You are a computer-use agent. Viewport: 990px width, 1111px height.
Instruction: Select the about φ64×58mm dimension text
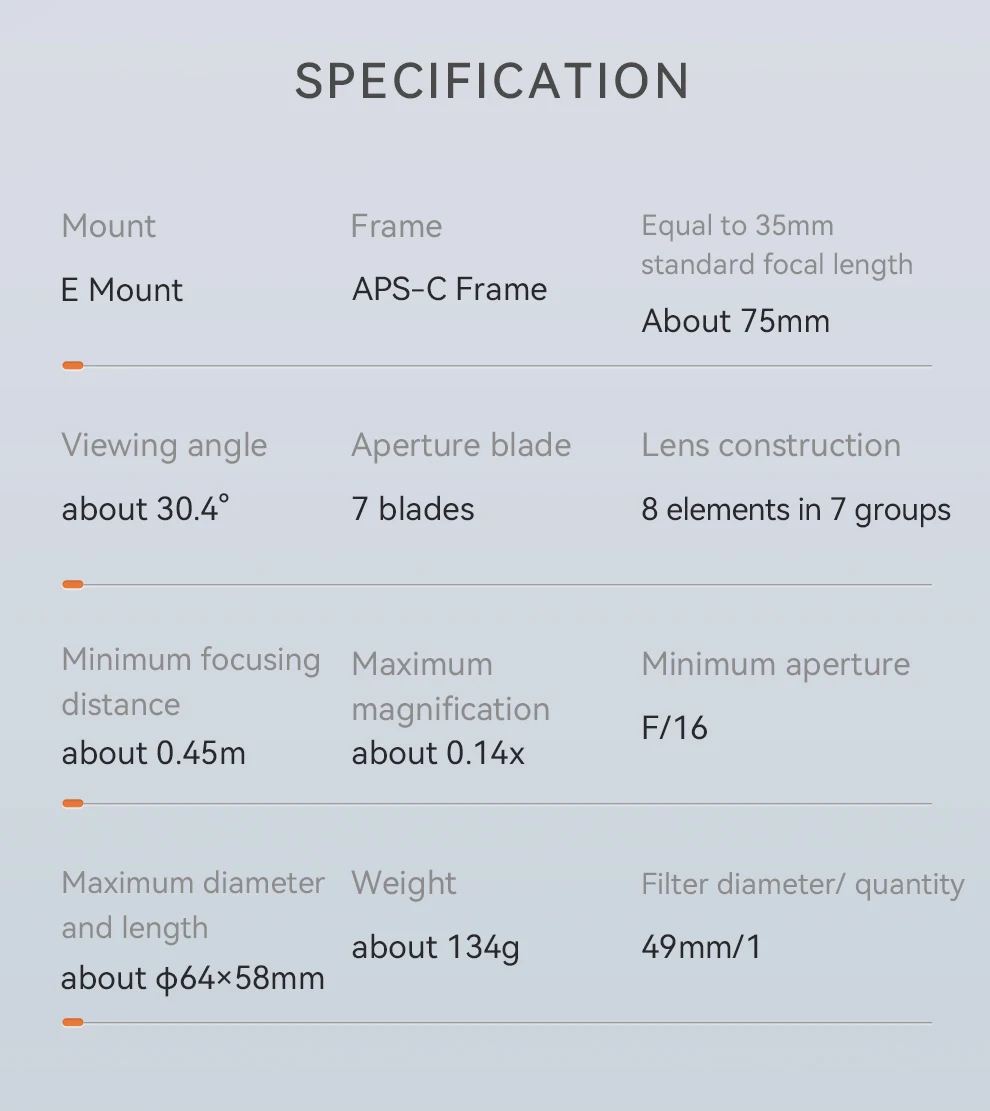(193, 979)
